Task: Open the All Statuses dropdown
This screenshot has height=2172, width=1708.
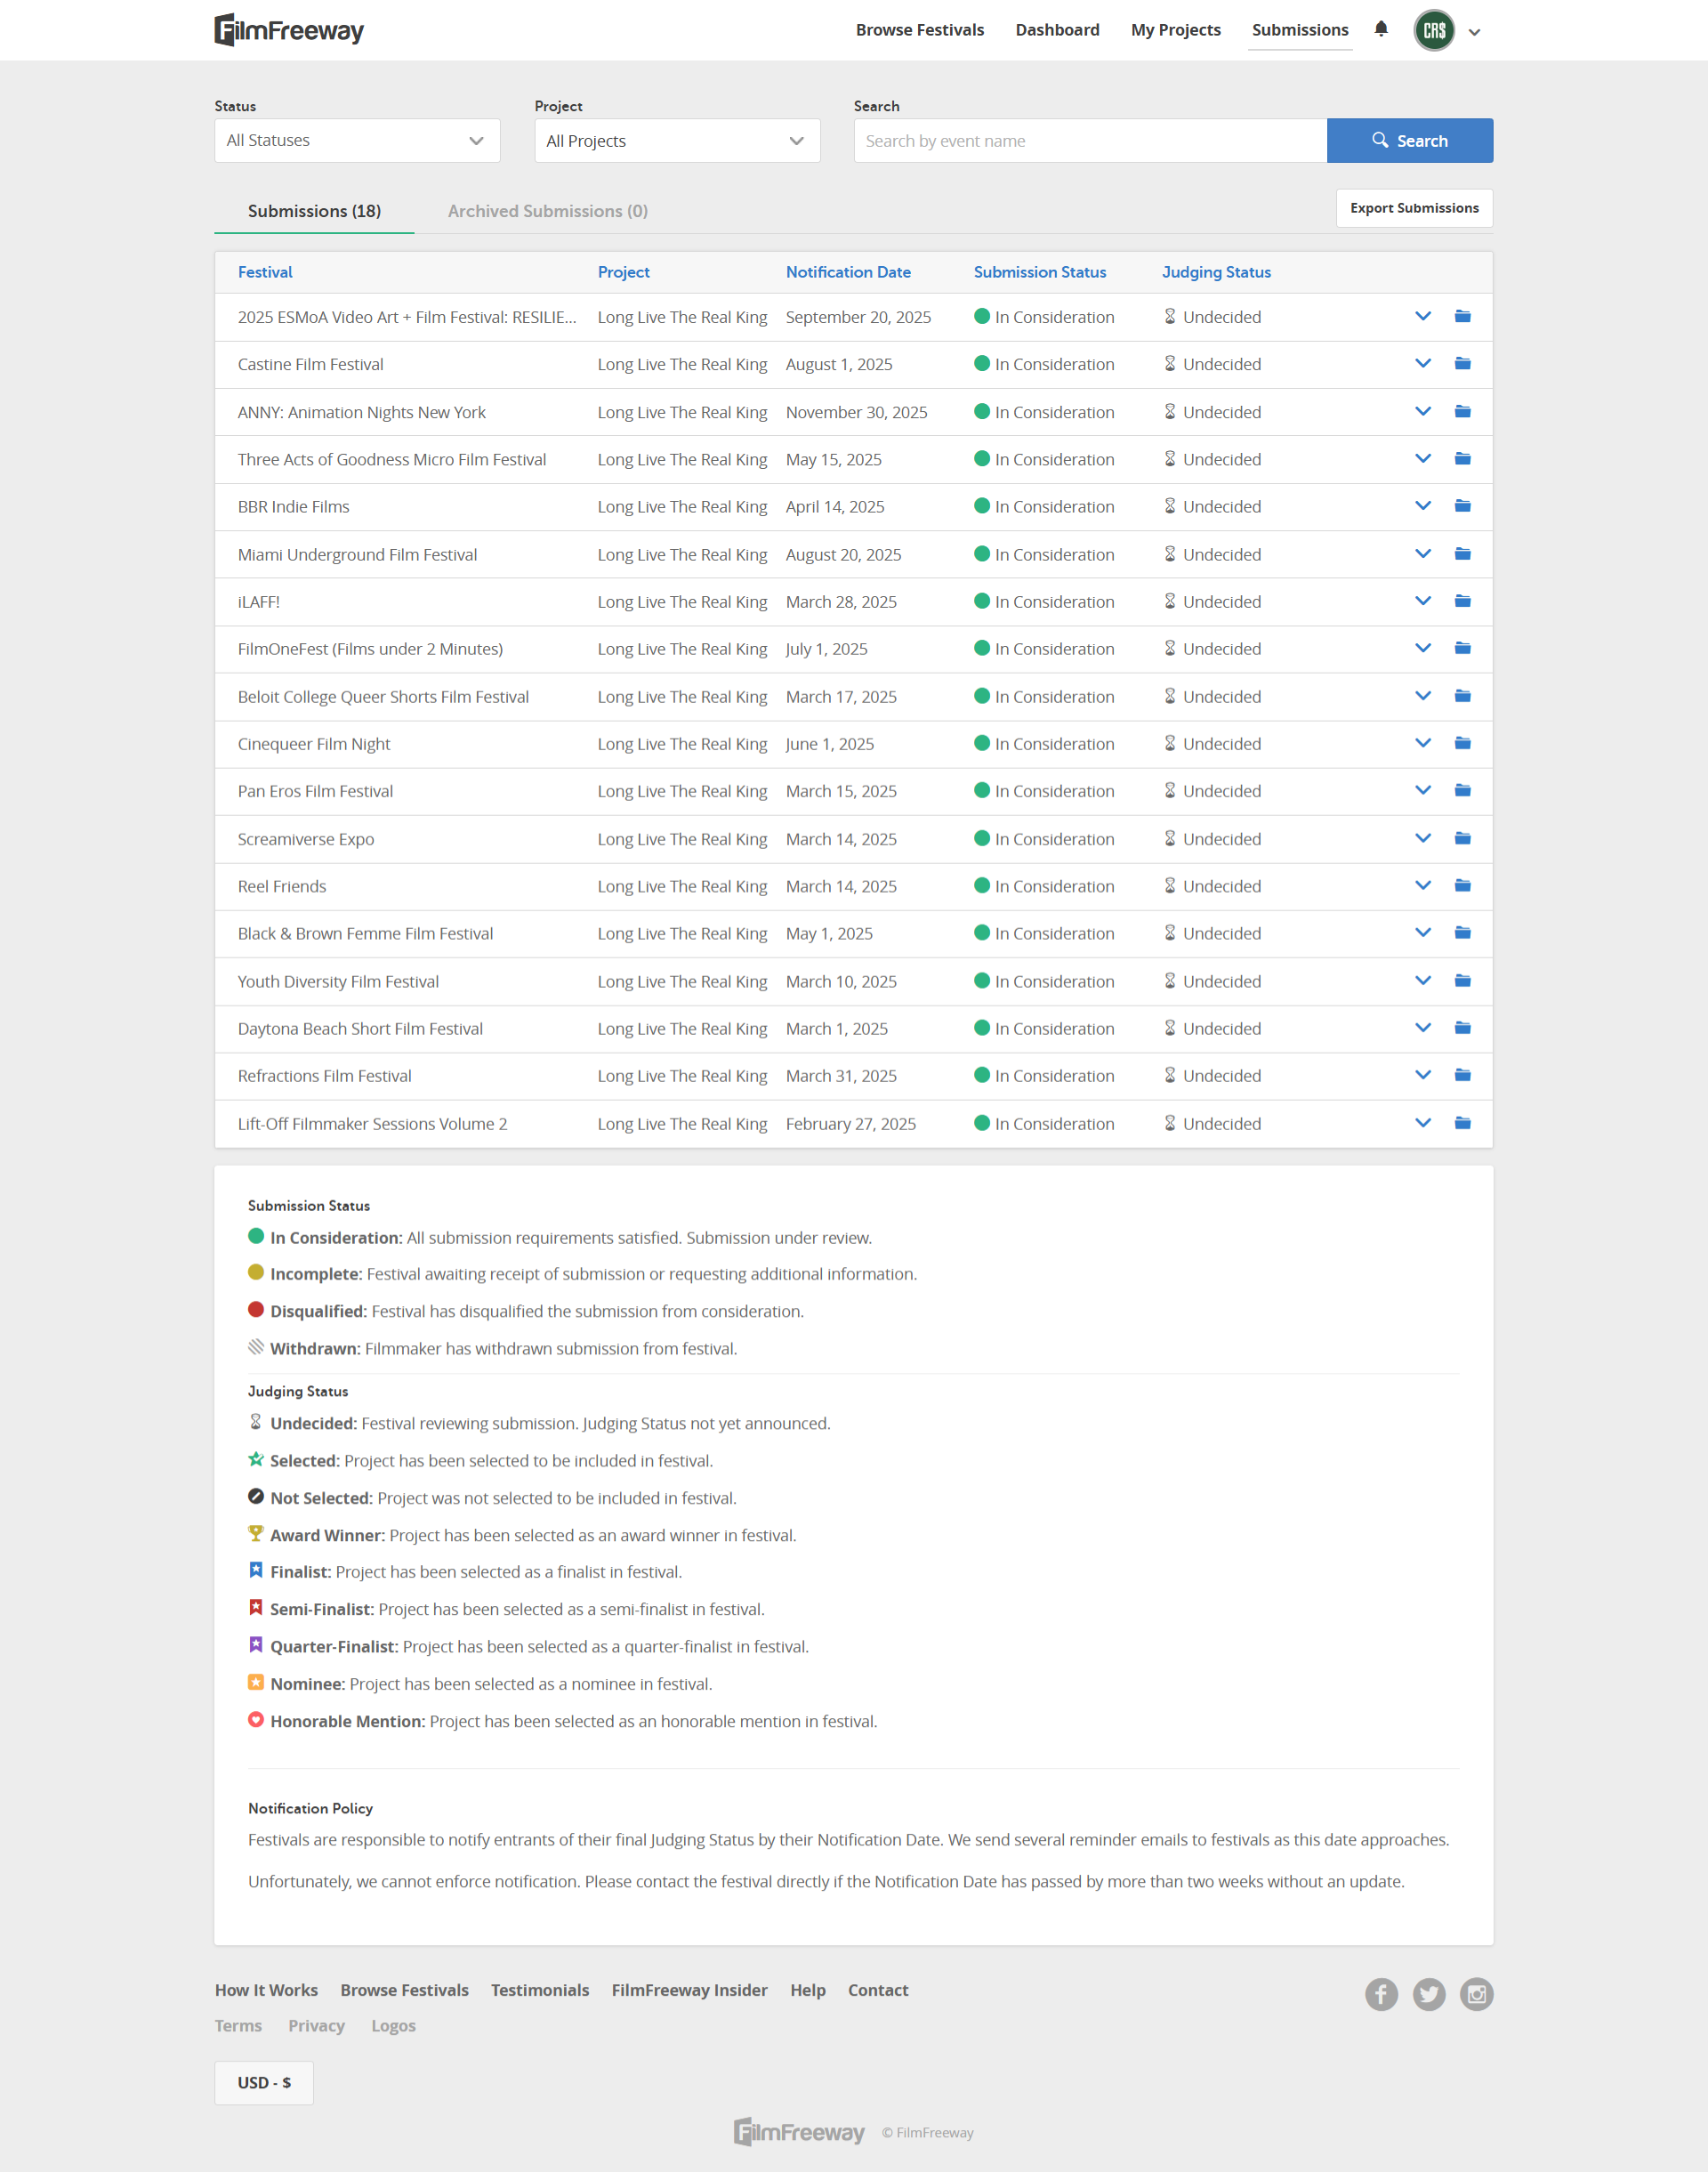Action: point(357,141)
